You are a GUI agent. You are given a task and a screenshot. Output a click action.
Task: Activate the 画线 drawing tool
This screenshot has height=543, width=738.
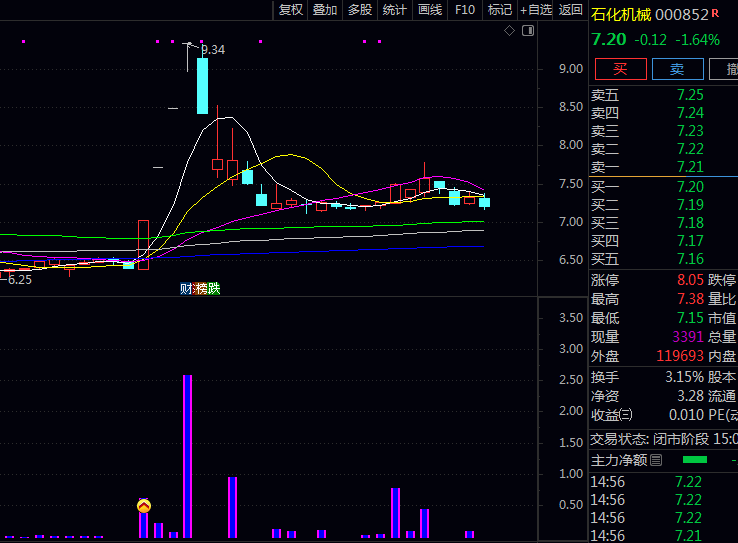click(x=430, y=10)
